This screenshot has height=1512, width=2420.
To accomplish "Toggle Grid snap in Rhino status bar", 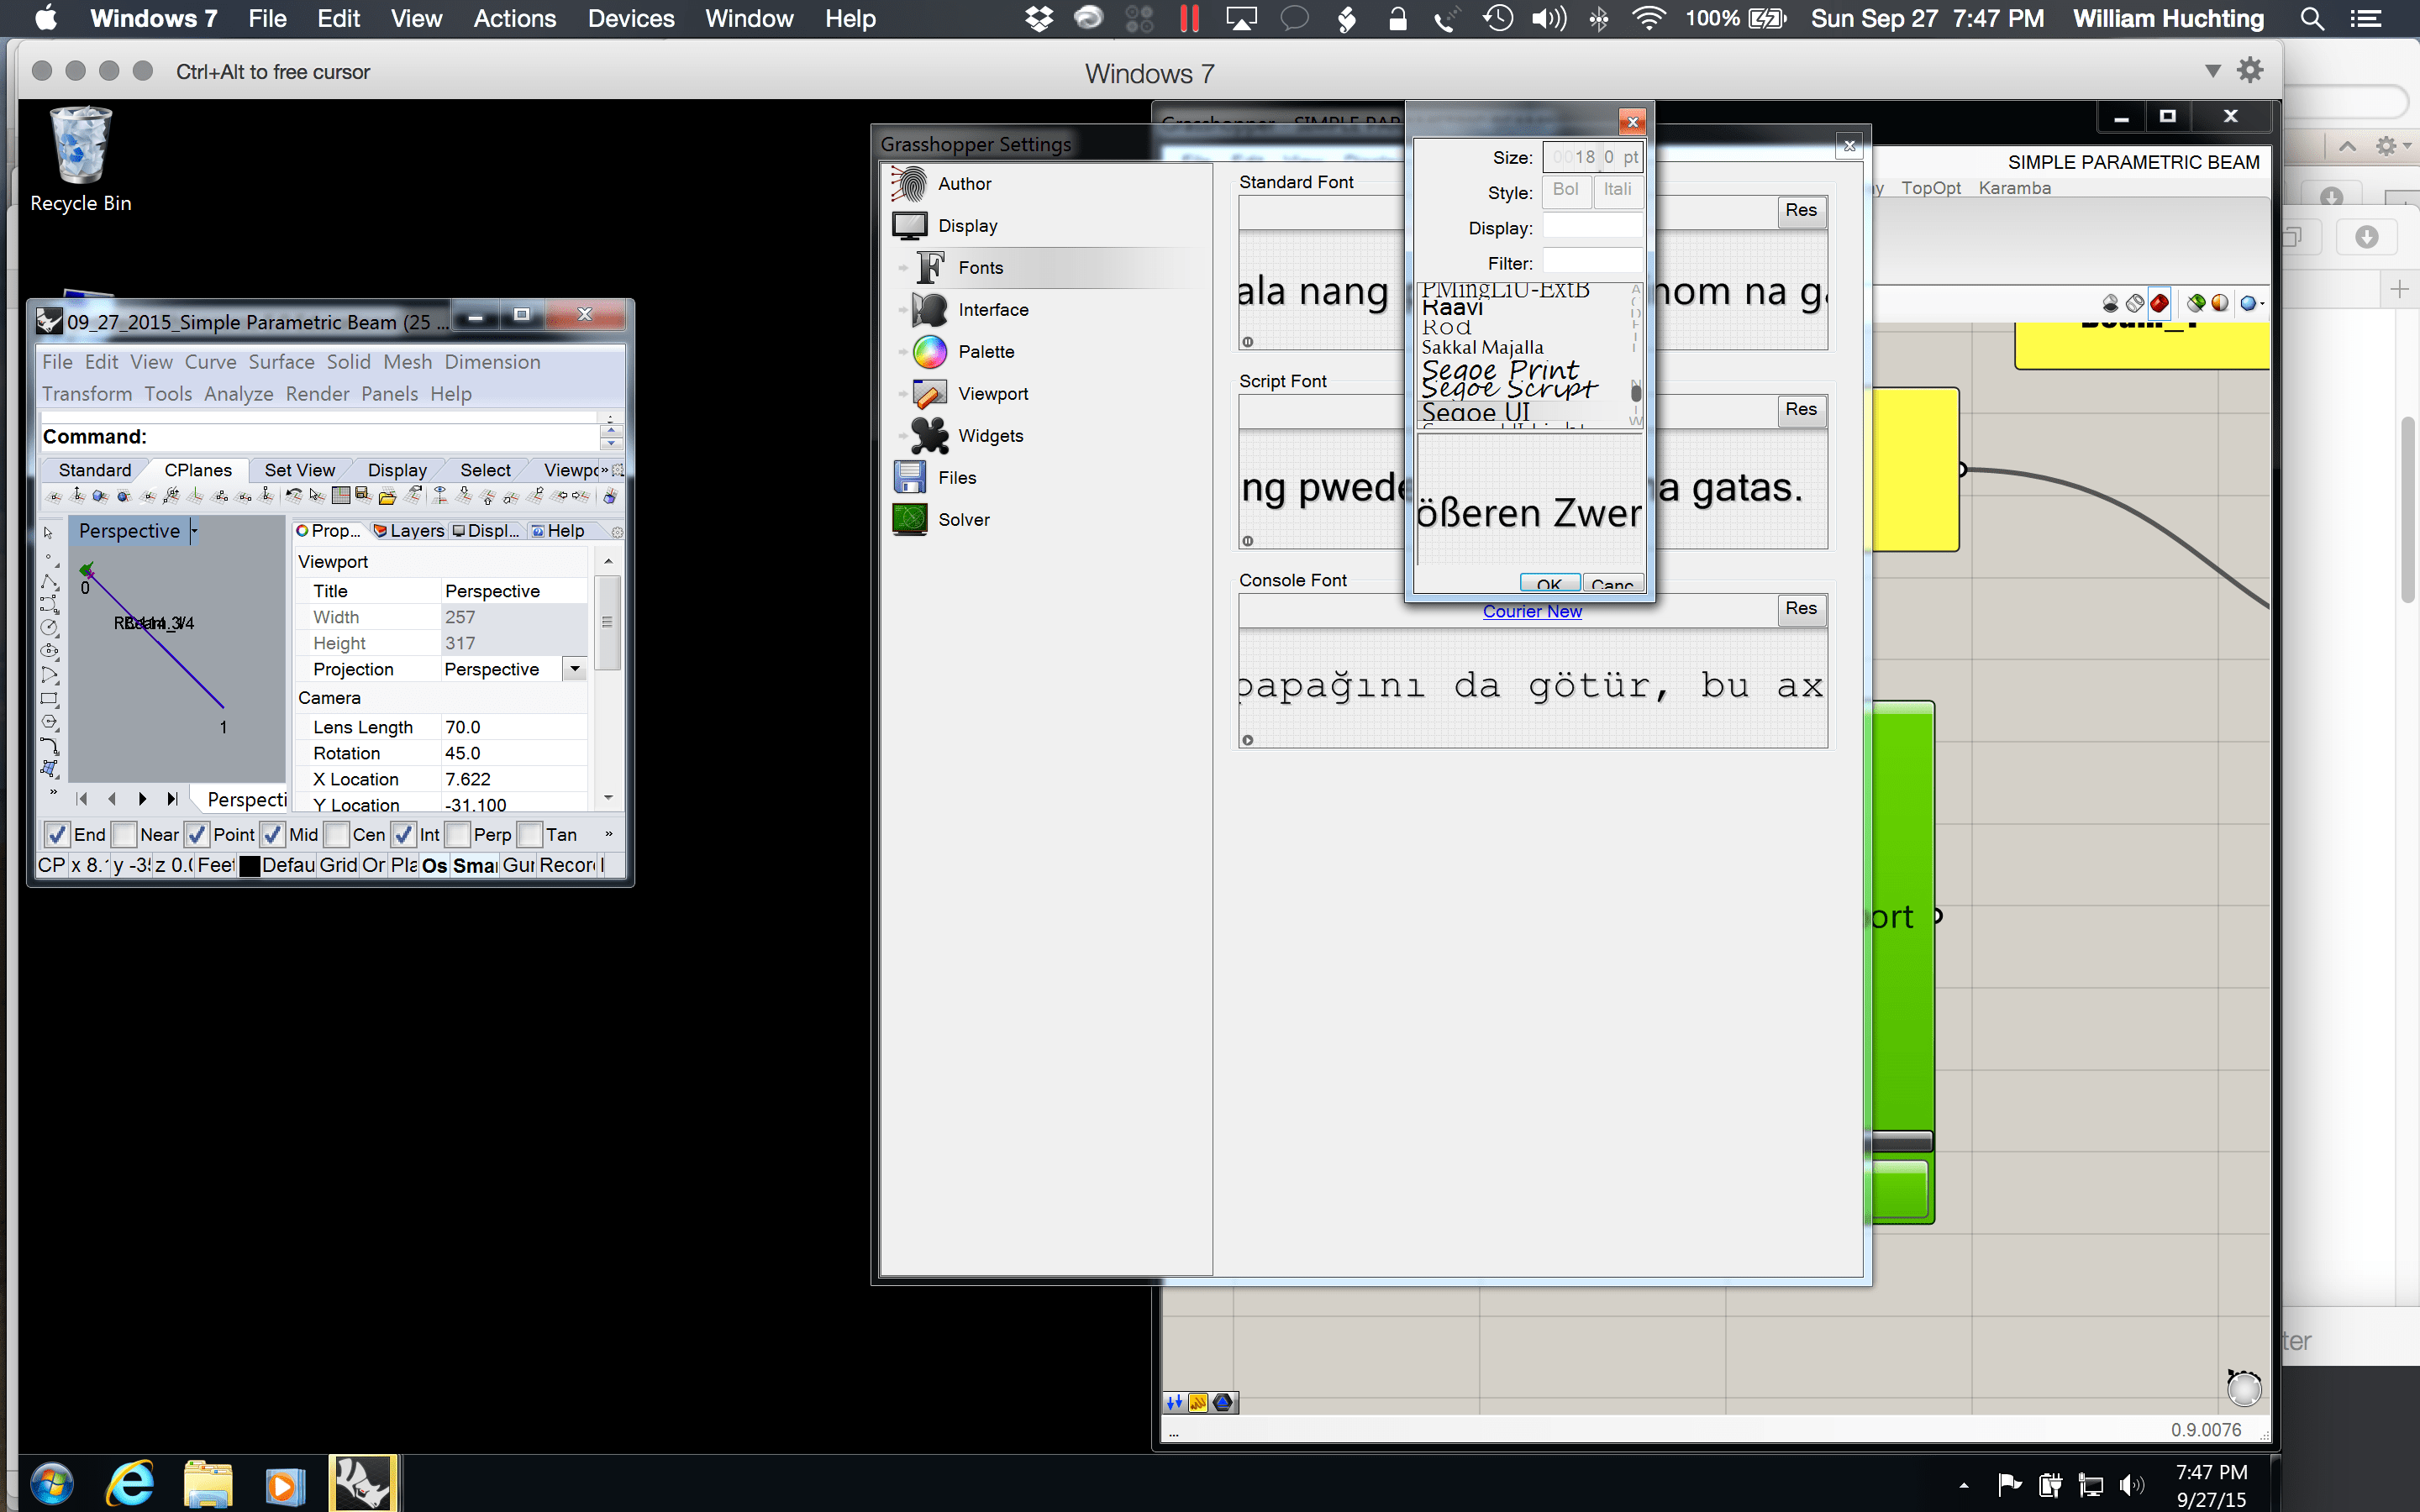I will tap(338, 866).
